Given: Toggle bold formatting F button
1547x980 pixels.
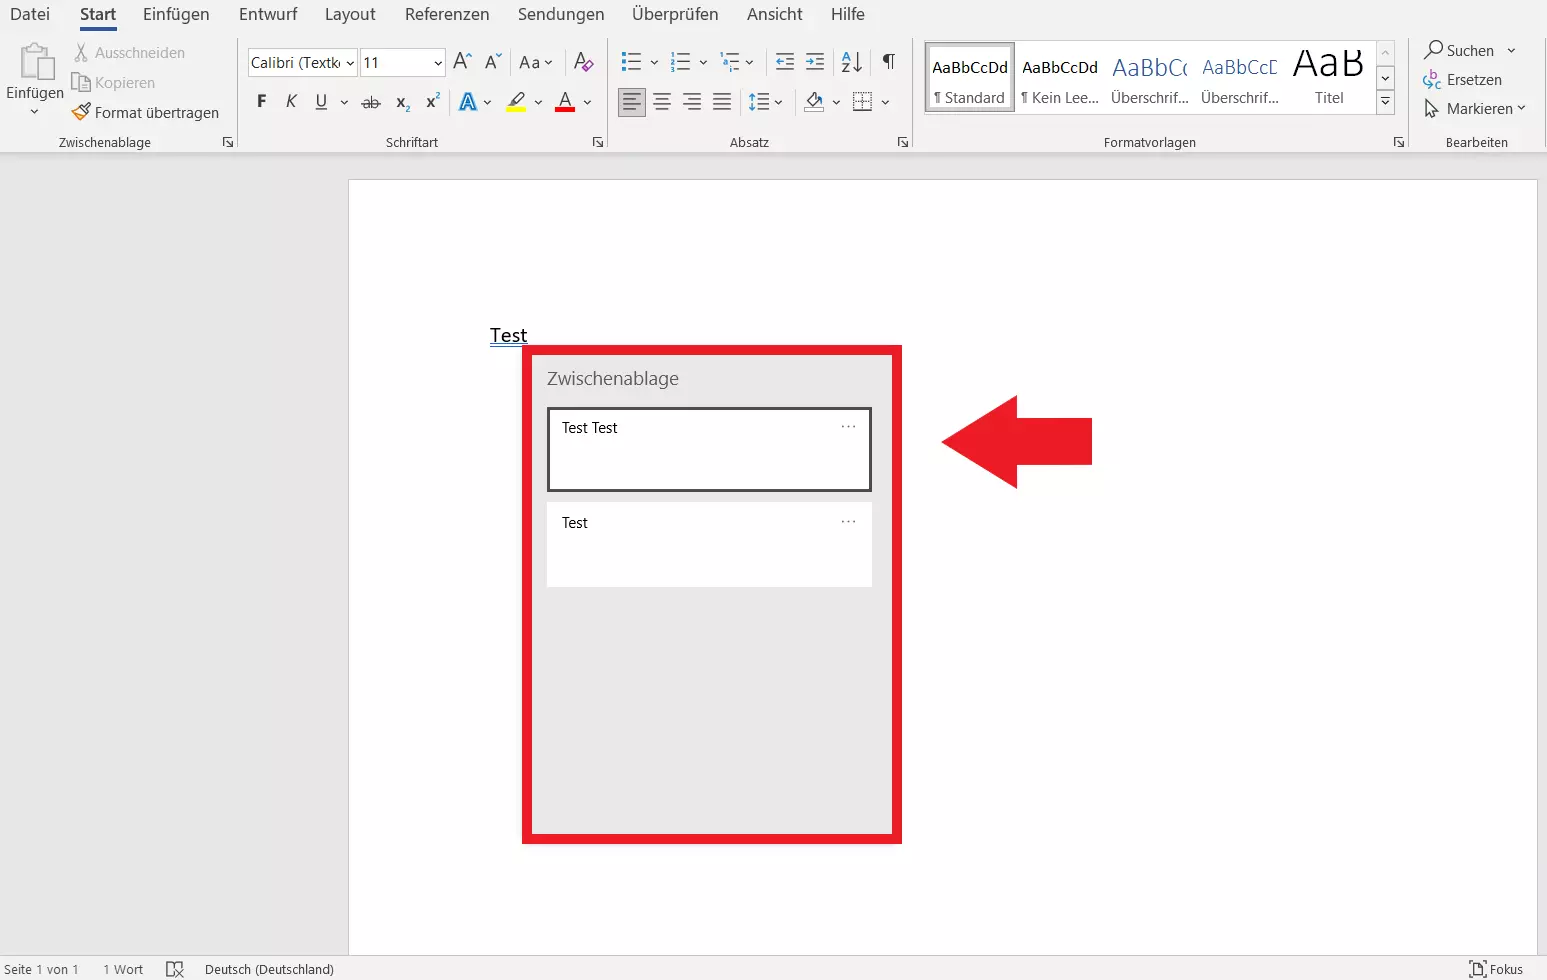Looking at the screenshot, I should click(x=262, y=102).
